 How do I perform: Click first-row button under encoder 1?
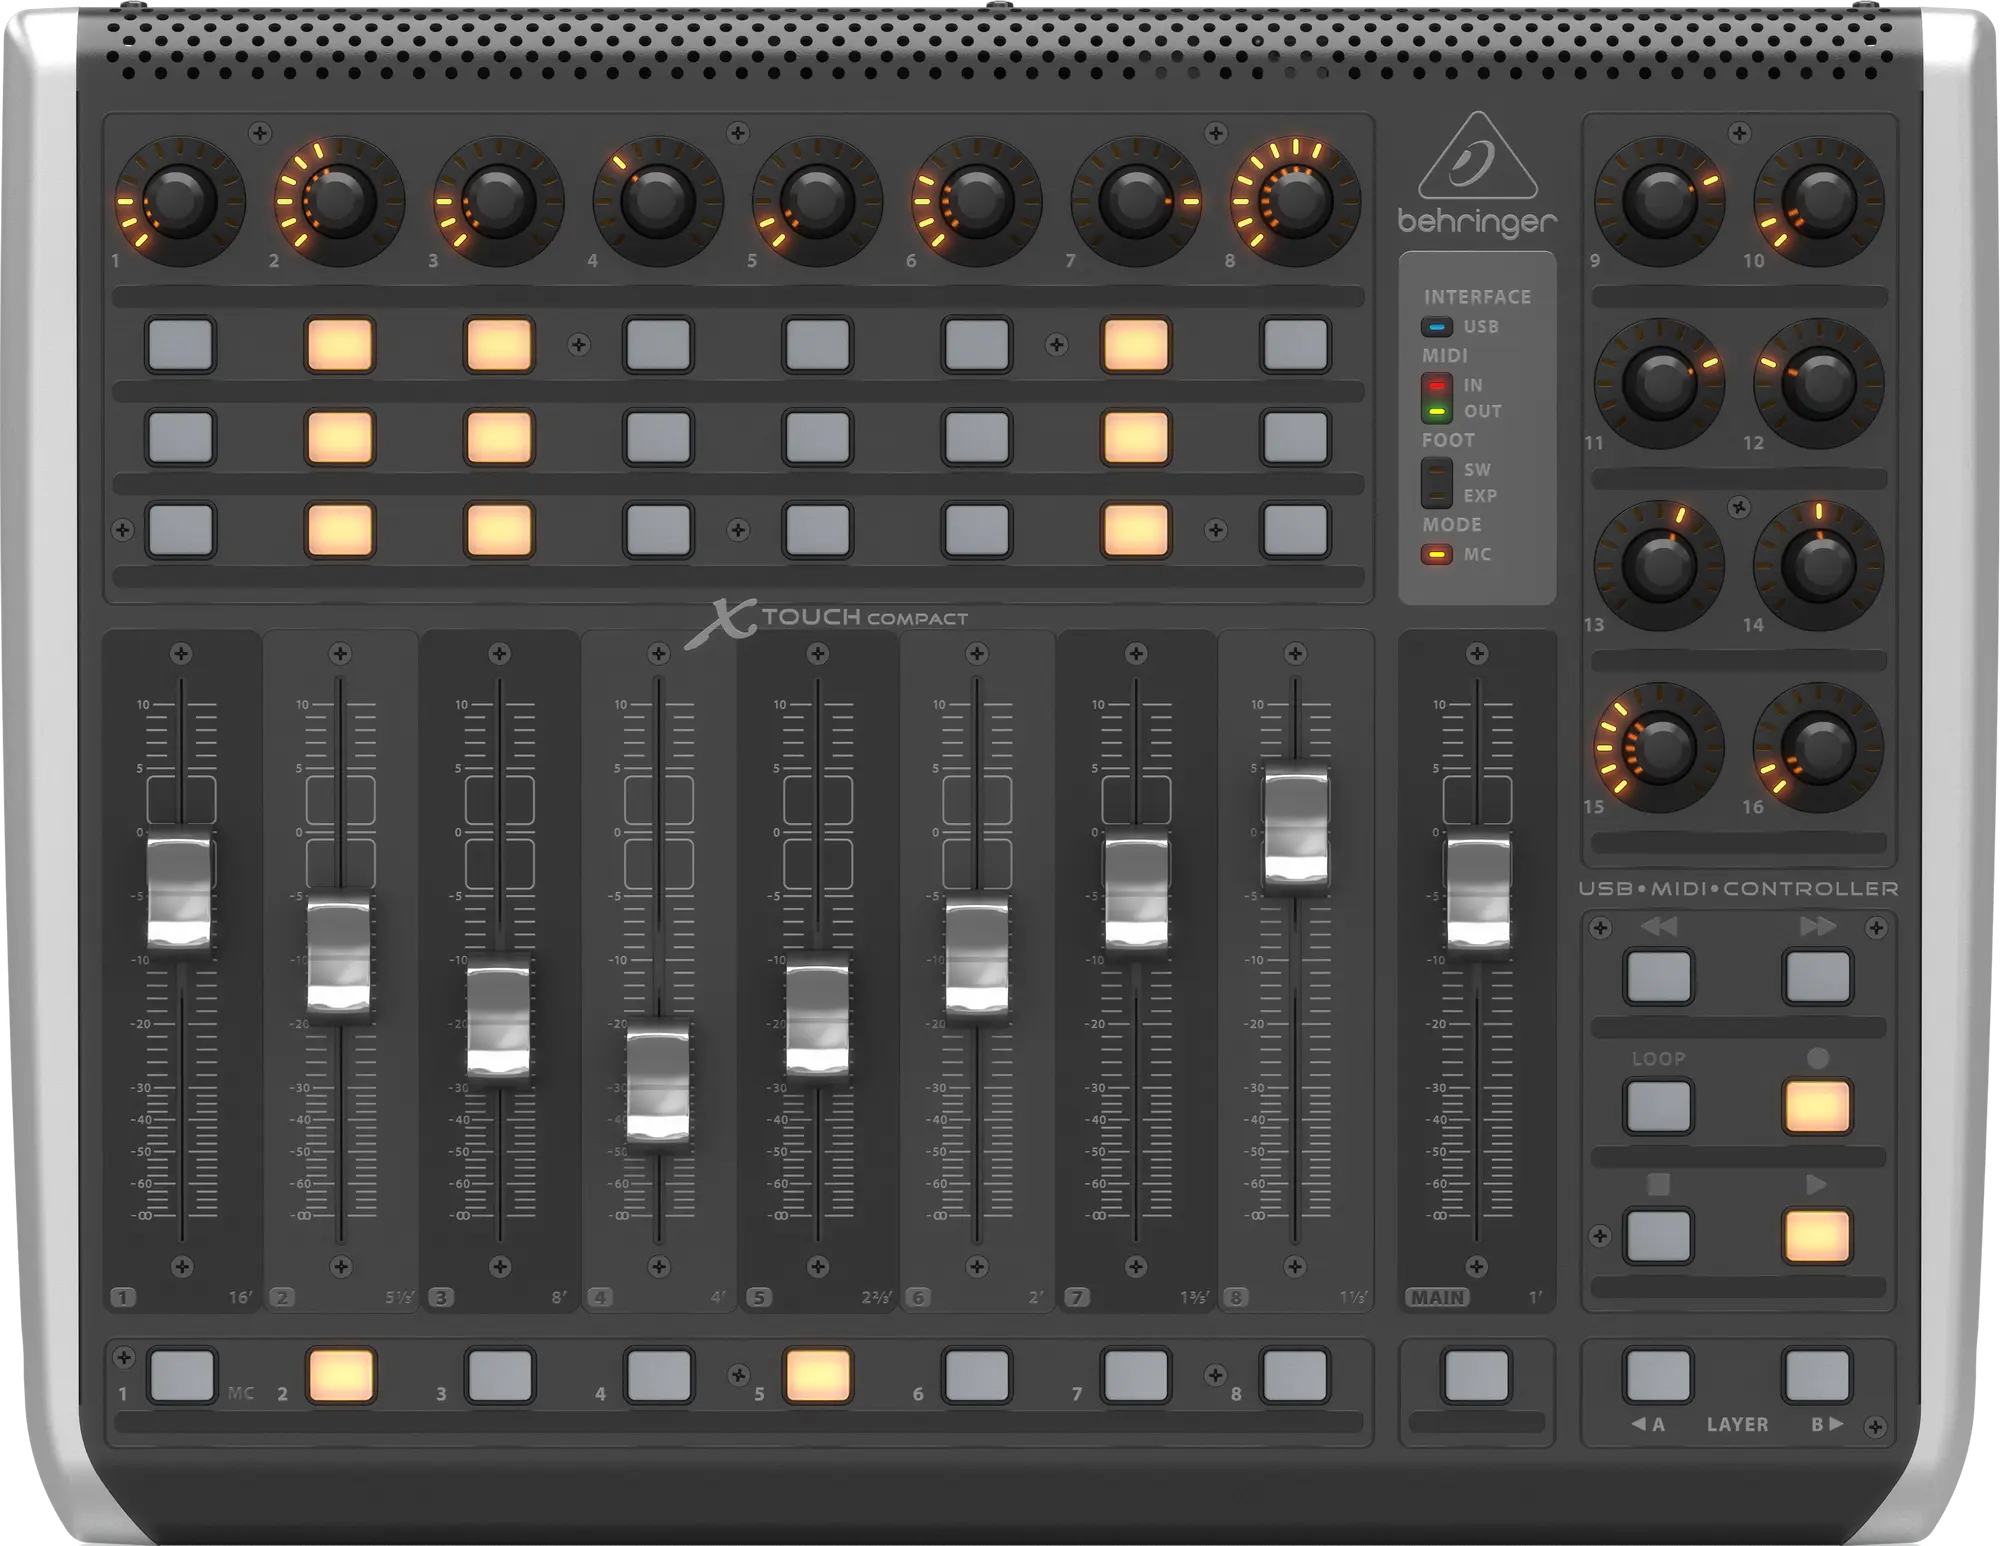coord(180,345)
